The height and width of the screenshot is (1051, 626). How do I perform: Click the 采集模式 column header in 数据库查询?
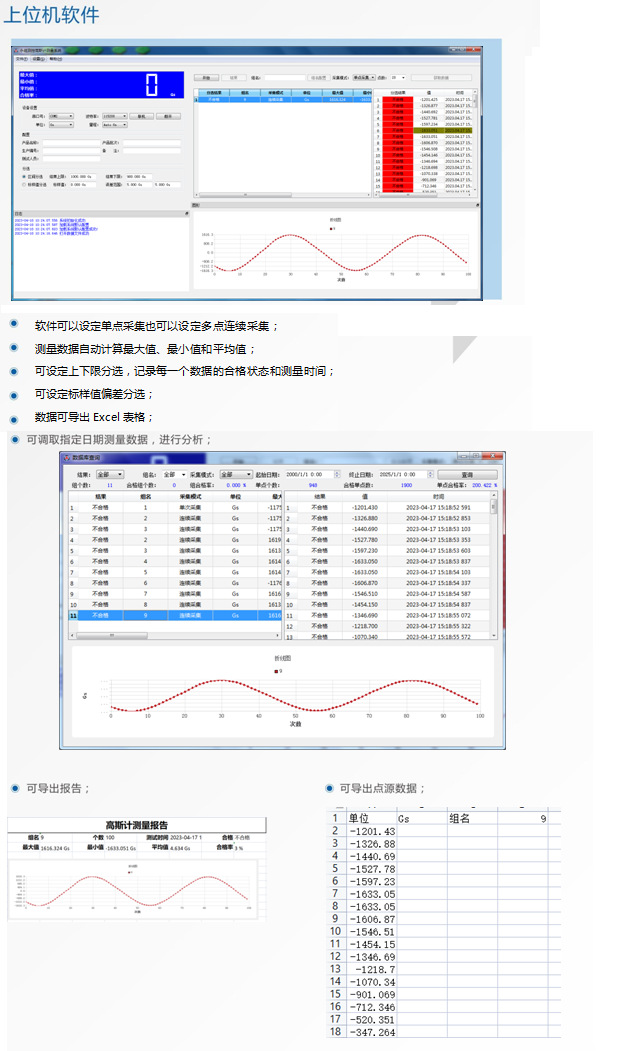[x=190, y=497]
